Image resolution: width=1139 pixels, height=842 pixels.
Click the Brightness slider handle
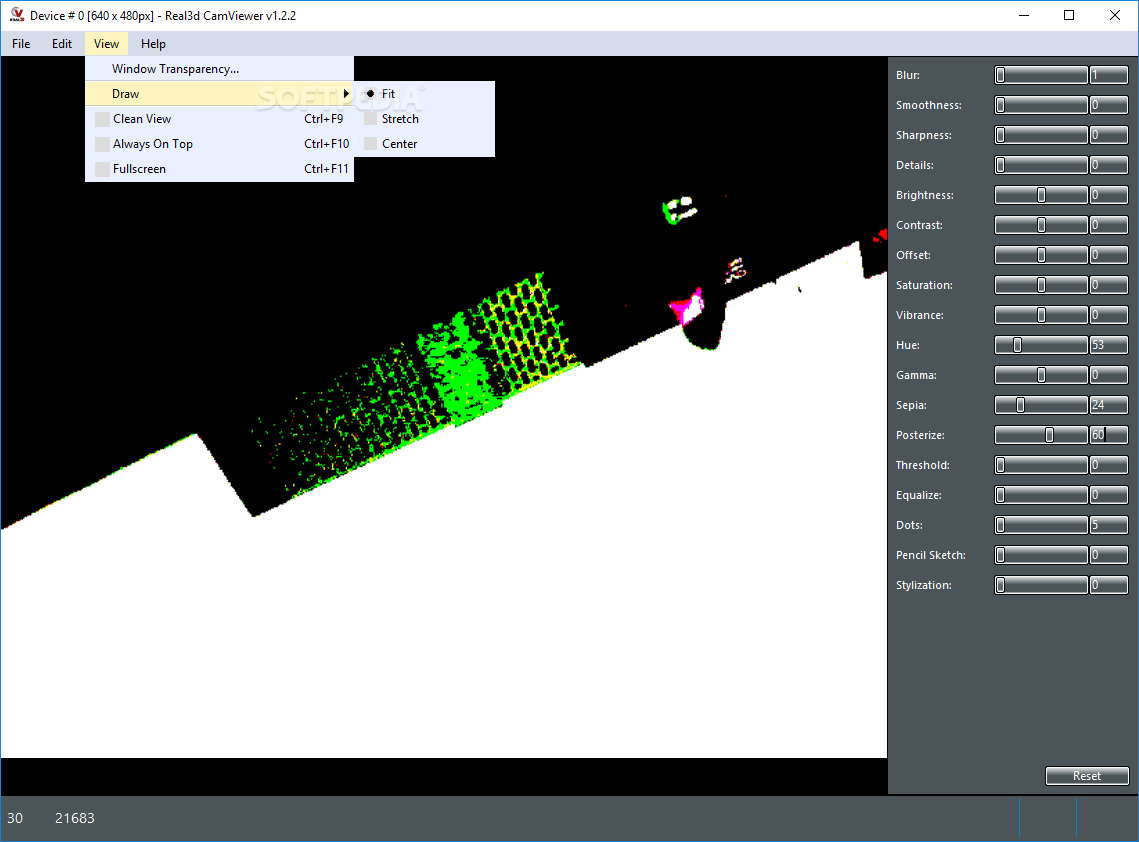point(1041,195)
